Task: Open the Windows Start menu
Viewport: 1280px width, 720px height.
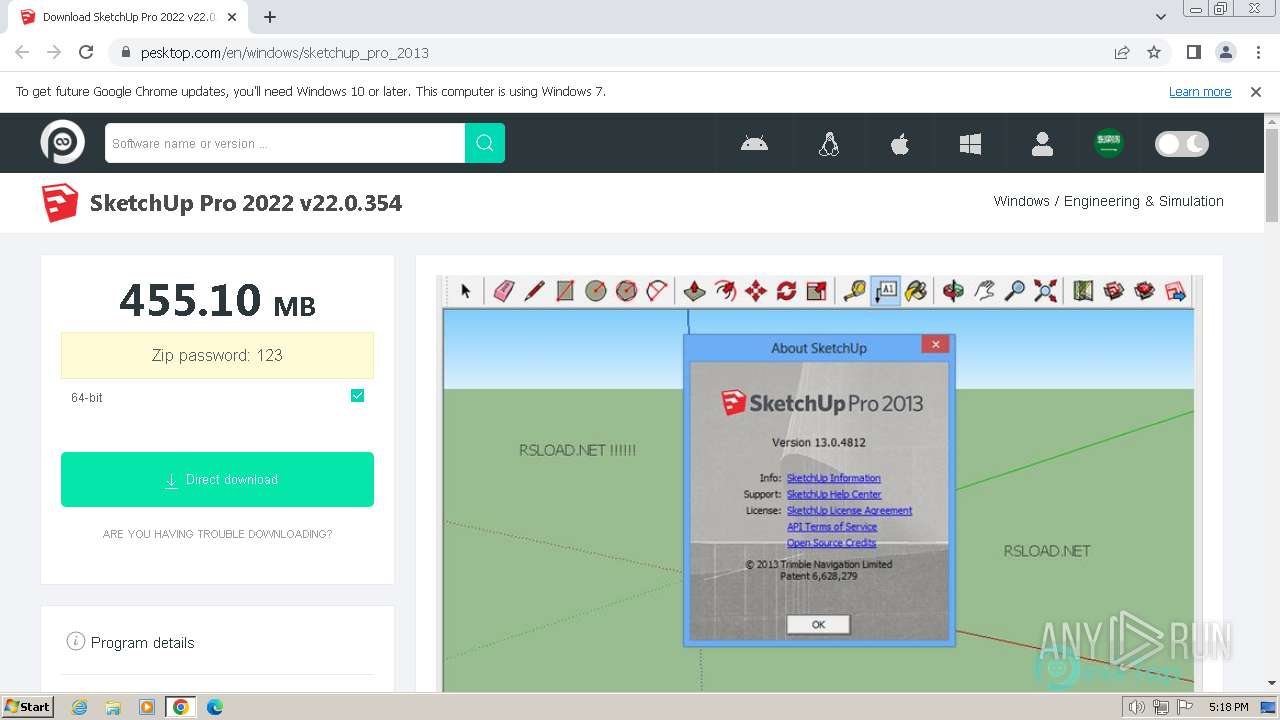Action: pos(27,707)
